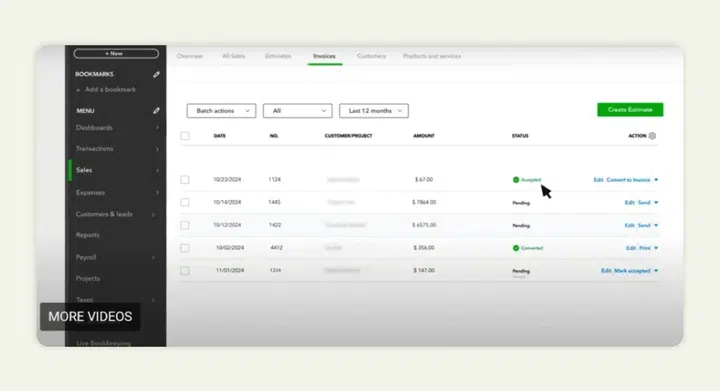Click the 10/23/2024 date cell
720x391 pixels.
[227, 179]
